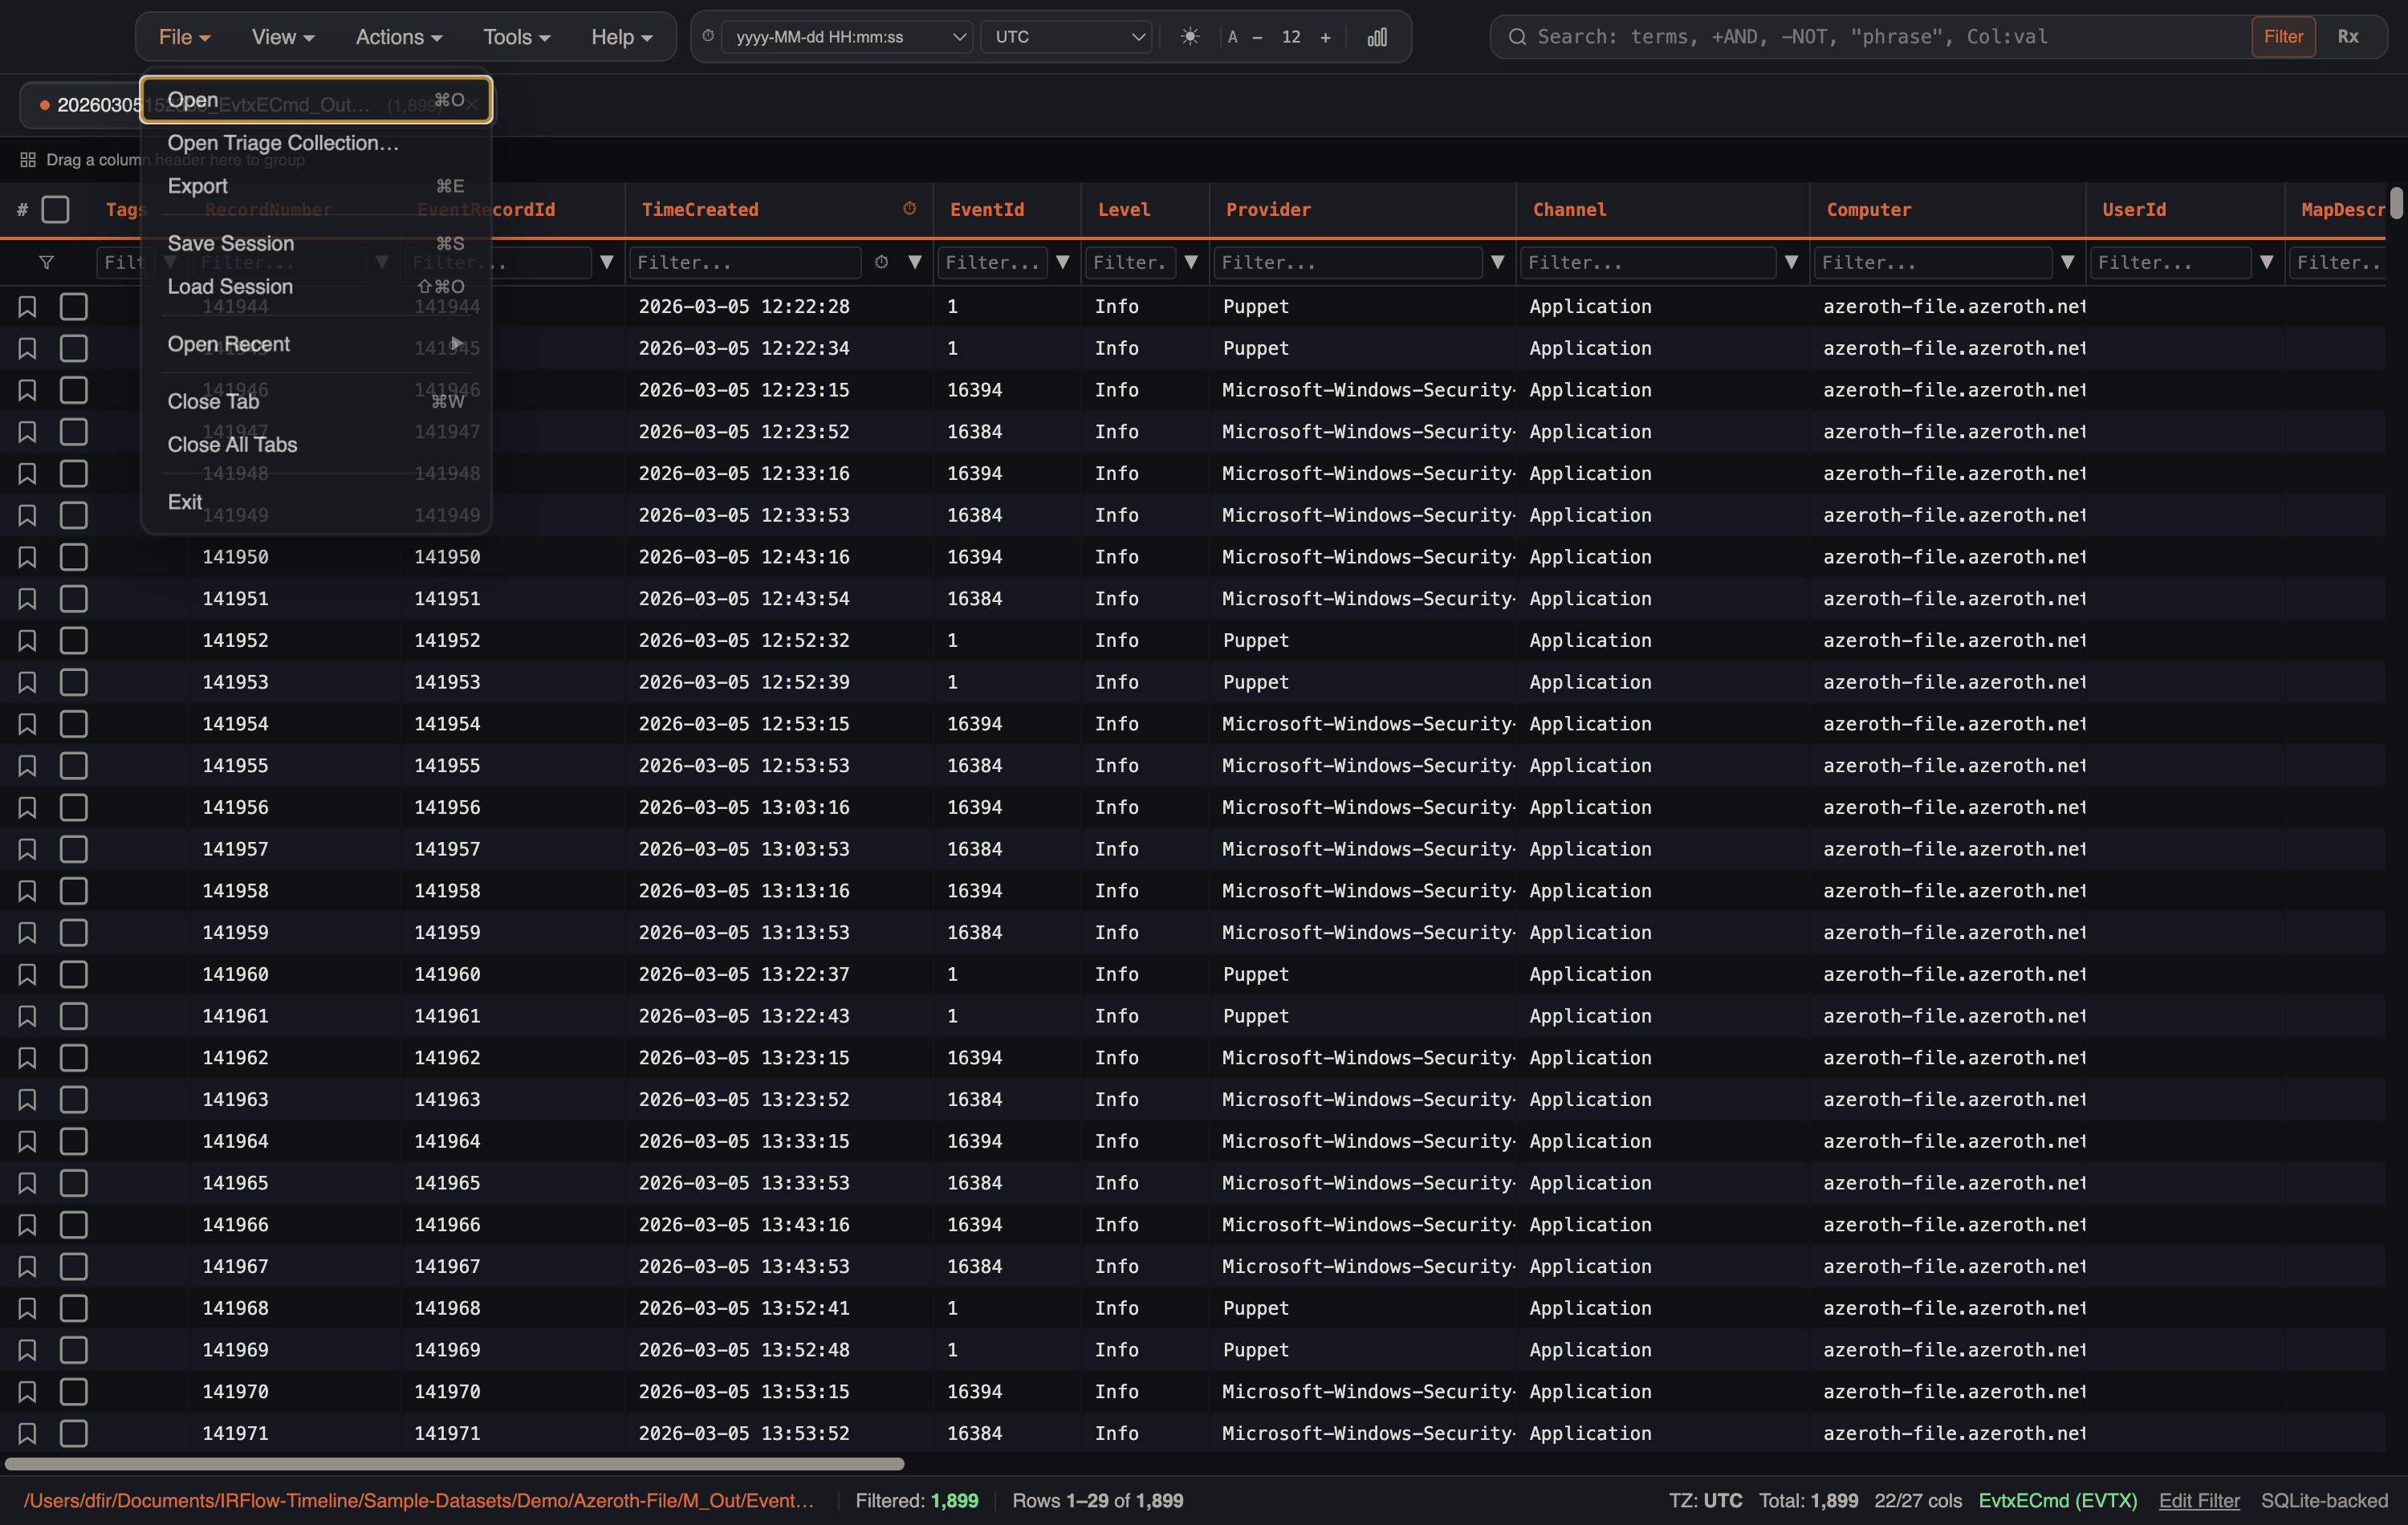Check the checkbox for row 141963
Image resolution: width=2408 pixels, height=1525 pixels.
click(73, 1099)
